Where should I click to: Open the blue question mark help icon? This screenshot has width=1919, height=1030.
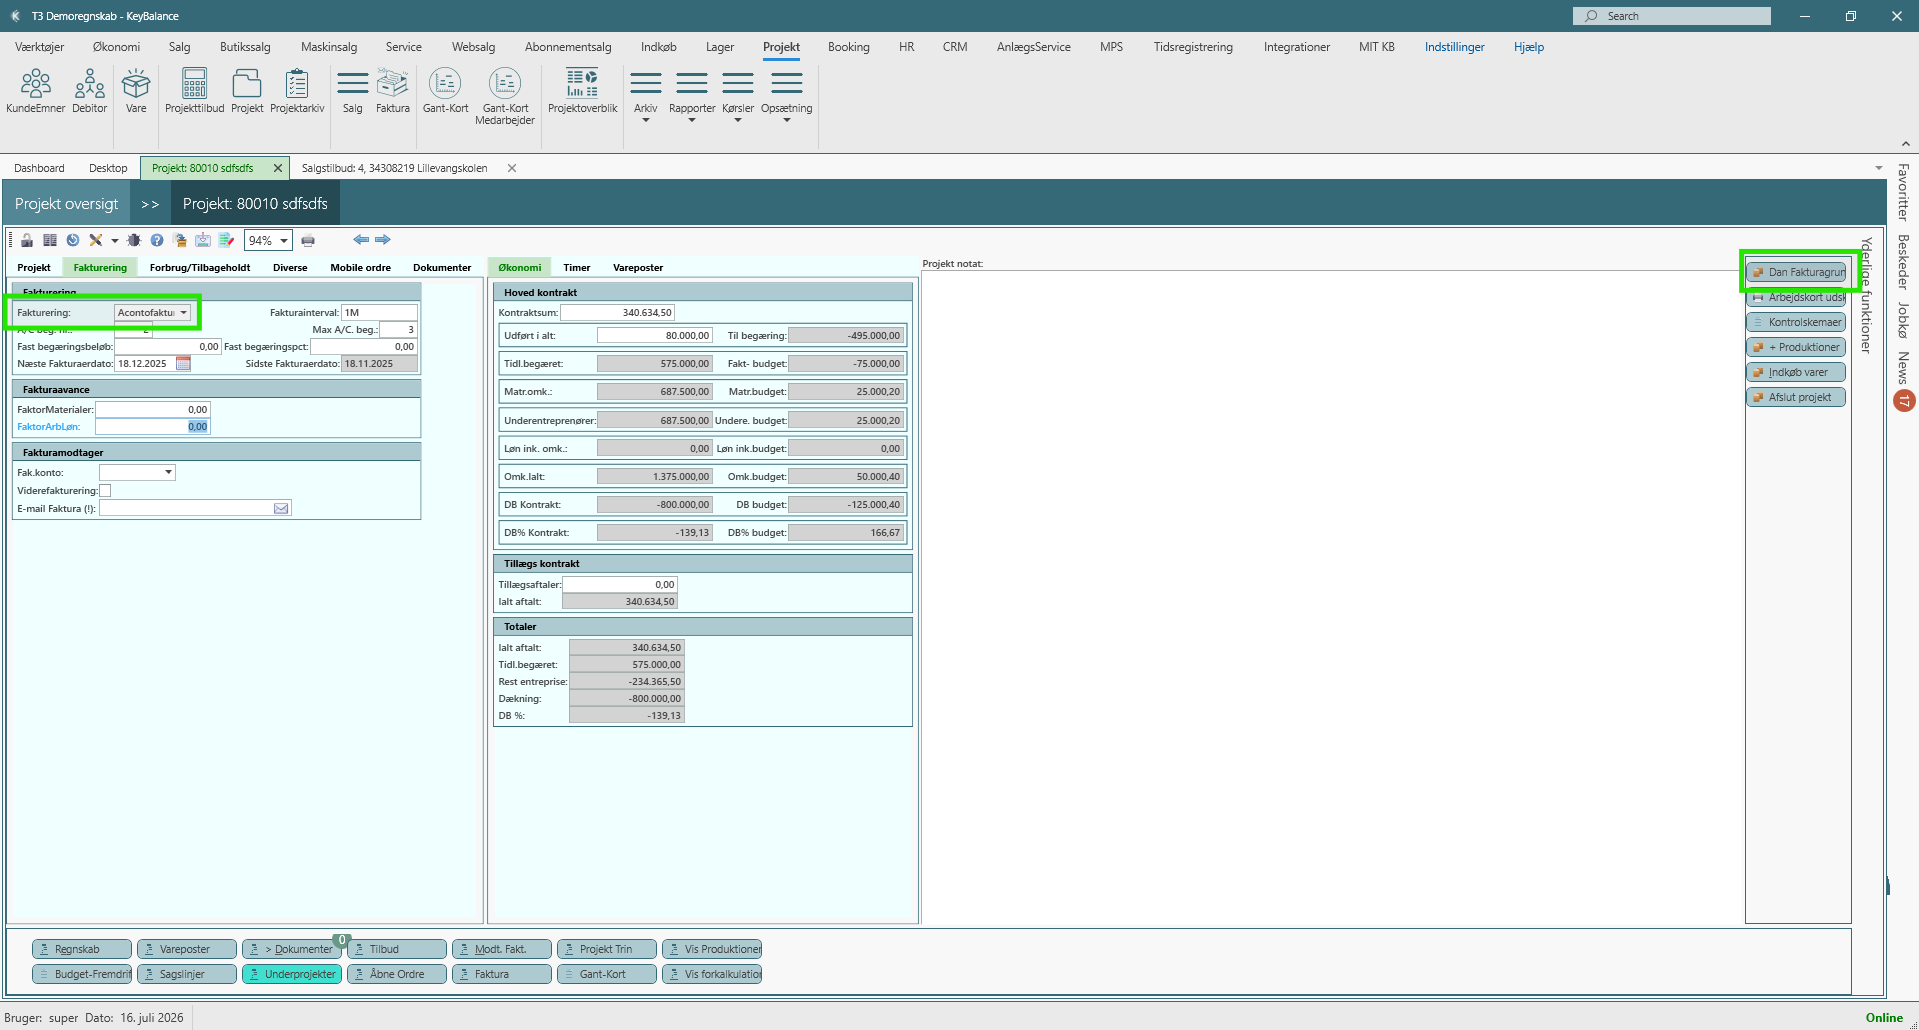click(x=157, y=240)
